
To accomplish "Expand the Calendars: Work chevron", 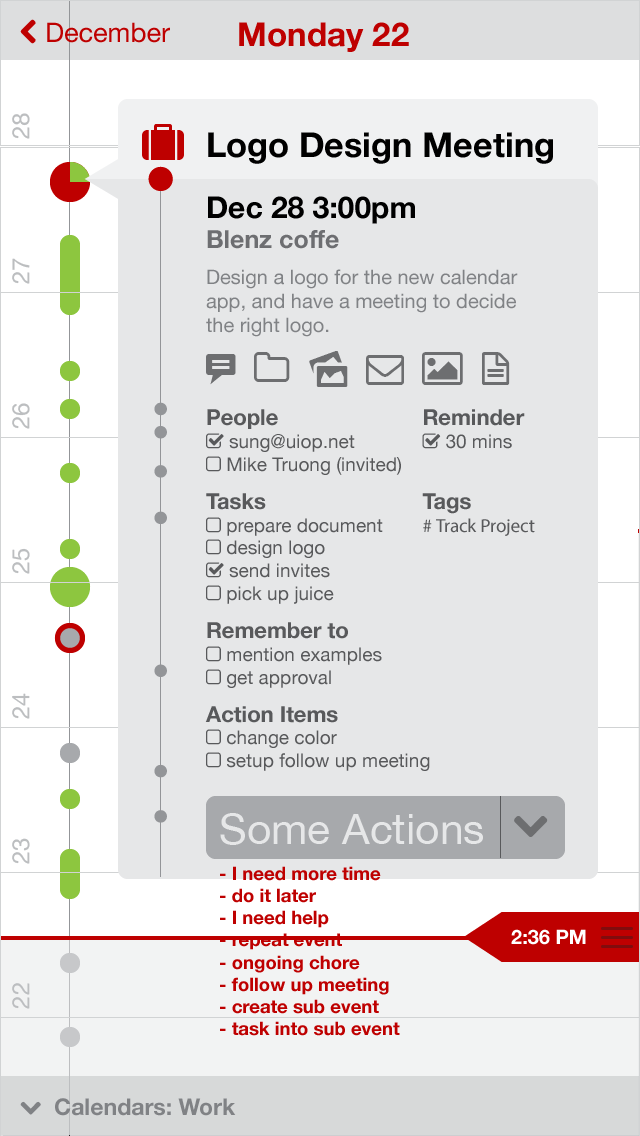I will pyautogui.click(x=31, y=1107).
